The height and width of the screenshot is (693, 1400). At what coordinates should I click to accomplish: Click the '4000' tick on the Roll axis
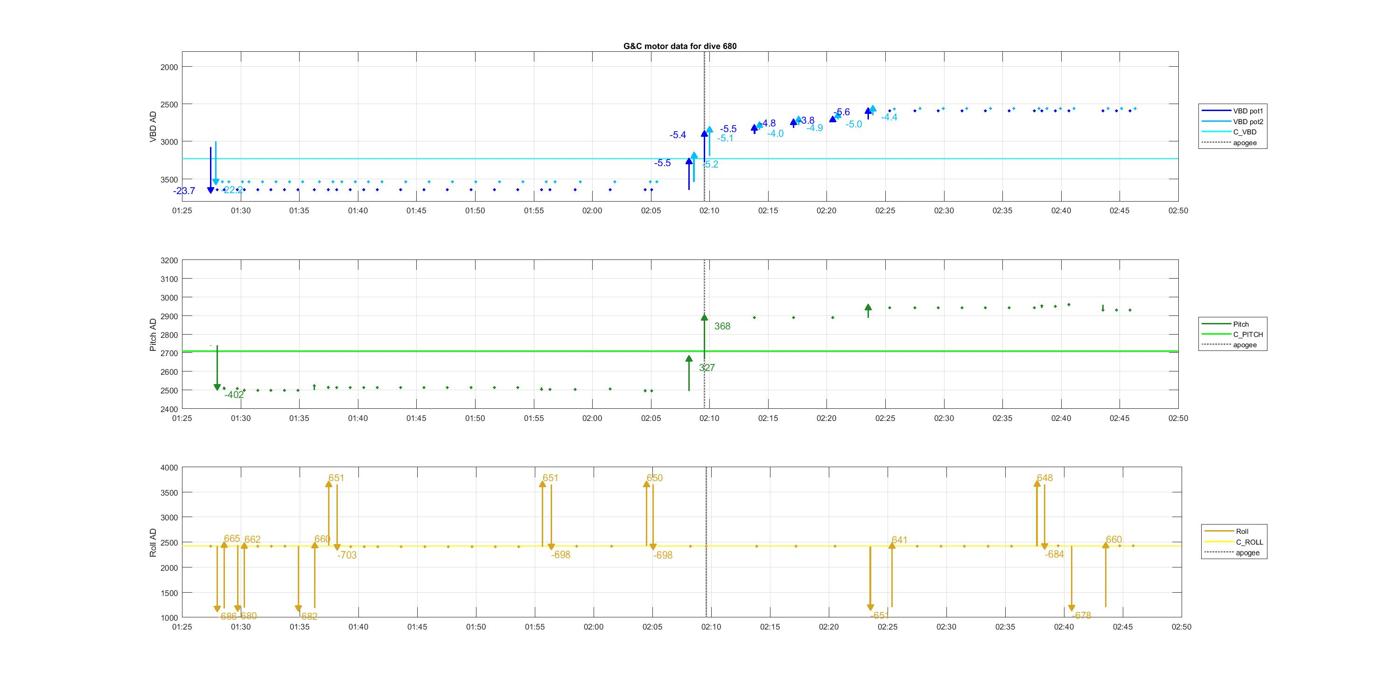(x=169, y=468)
